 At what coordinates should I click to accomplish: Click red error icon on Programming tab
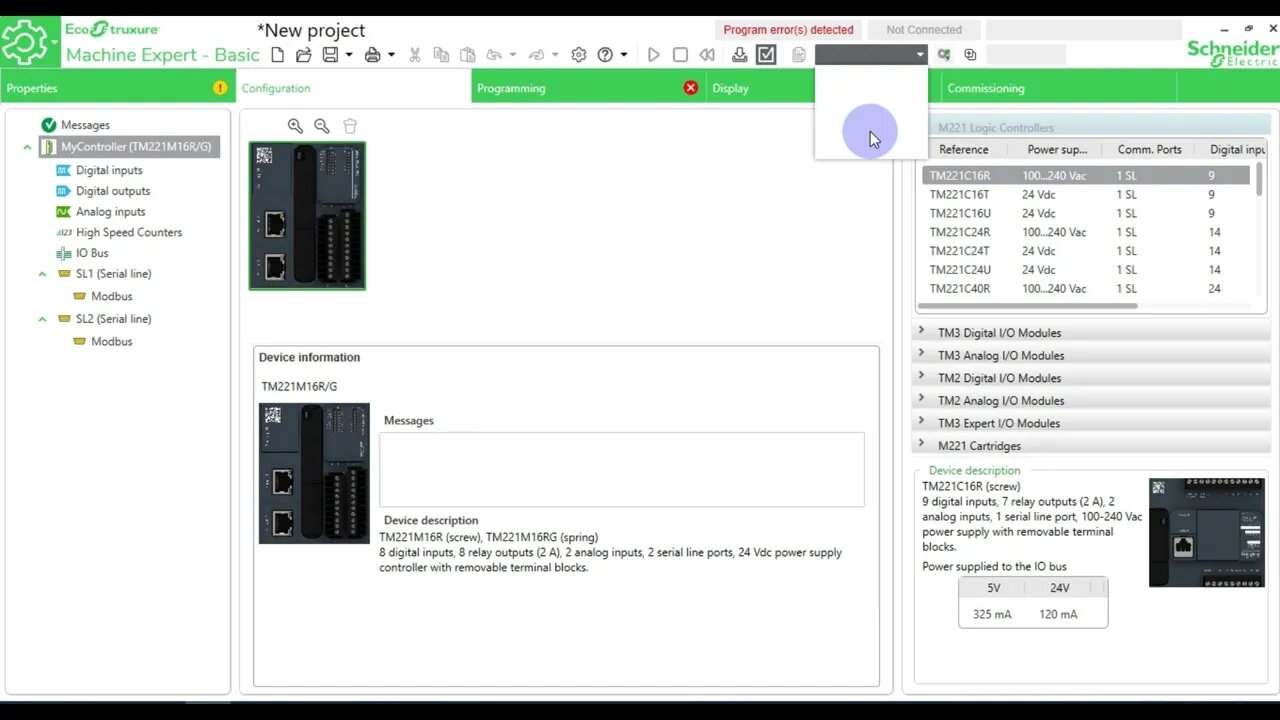(690, 88)
